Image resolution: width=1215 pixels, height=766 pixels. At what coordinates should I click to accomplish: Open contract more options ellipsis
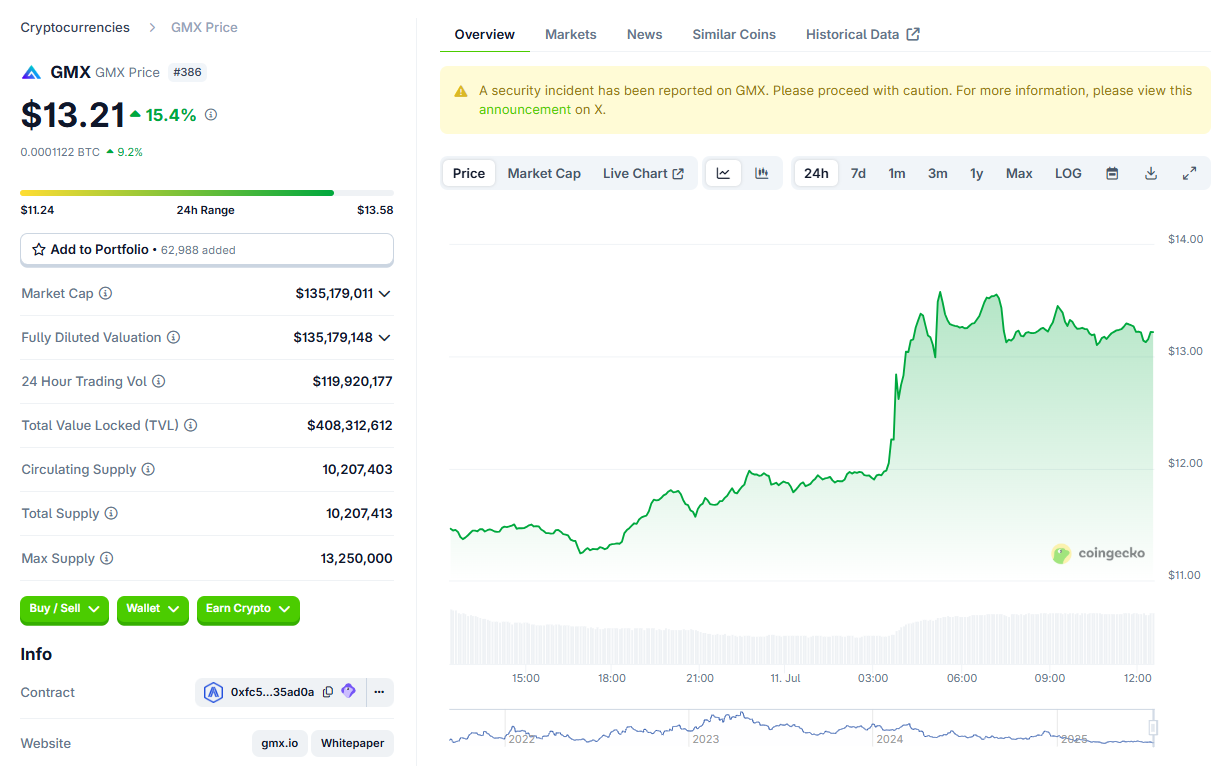379,692
